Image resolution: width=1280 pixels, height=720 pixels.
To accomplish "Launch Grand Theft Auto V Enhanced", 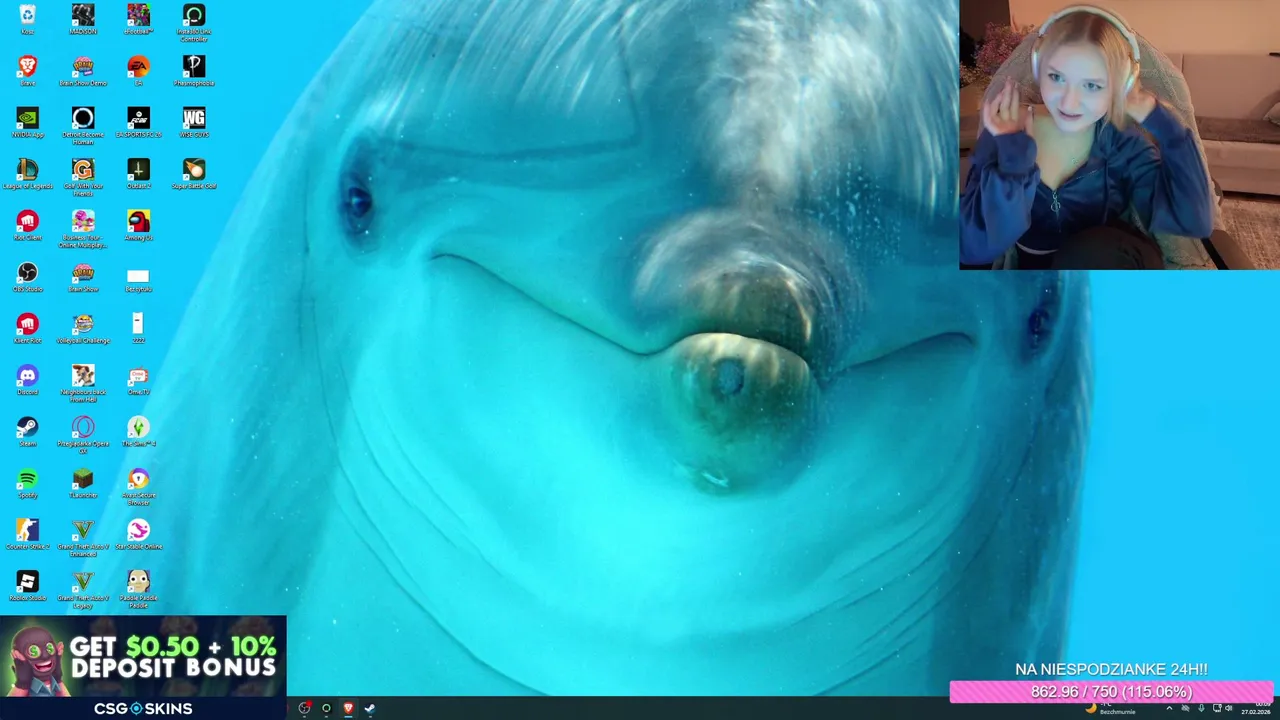I will point(83,538).
